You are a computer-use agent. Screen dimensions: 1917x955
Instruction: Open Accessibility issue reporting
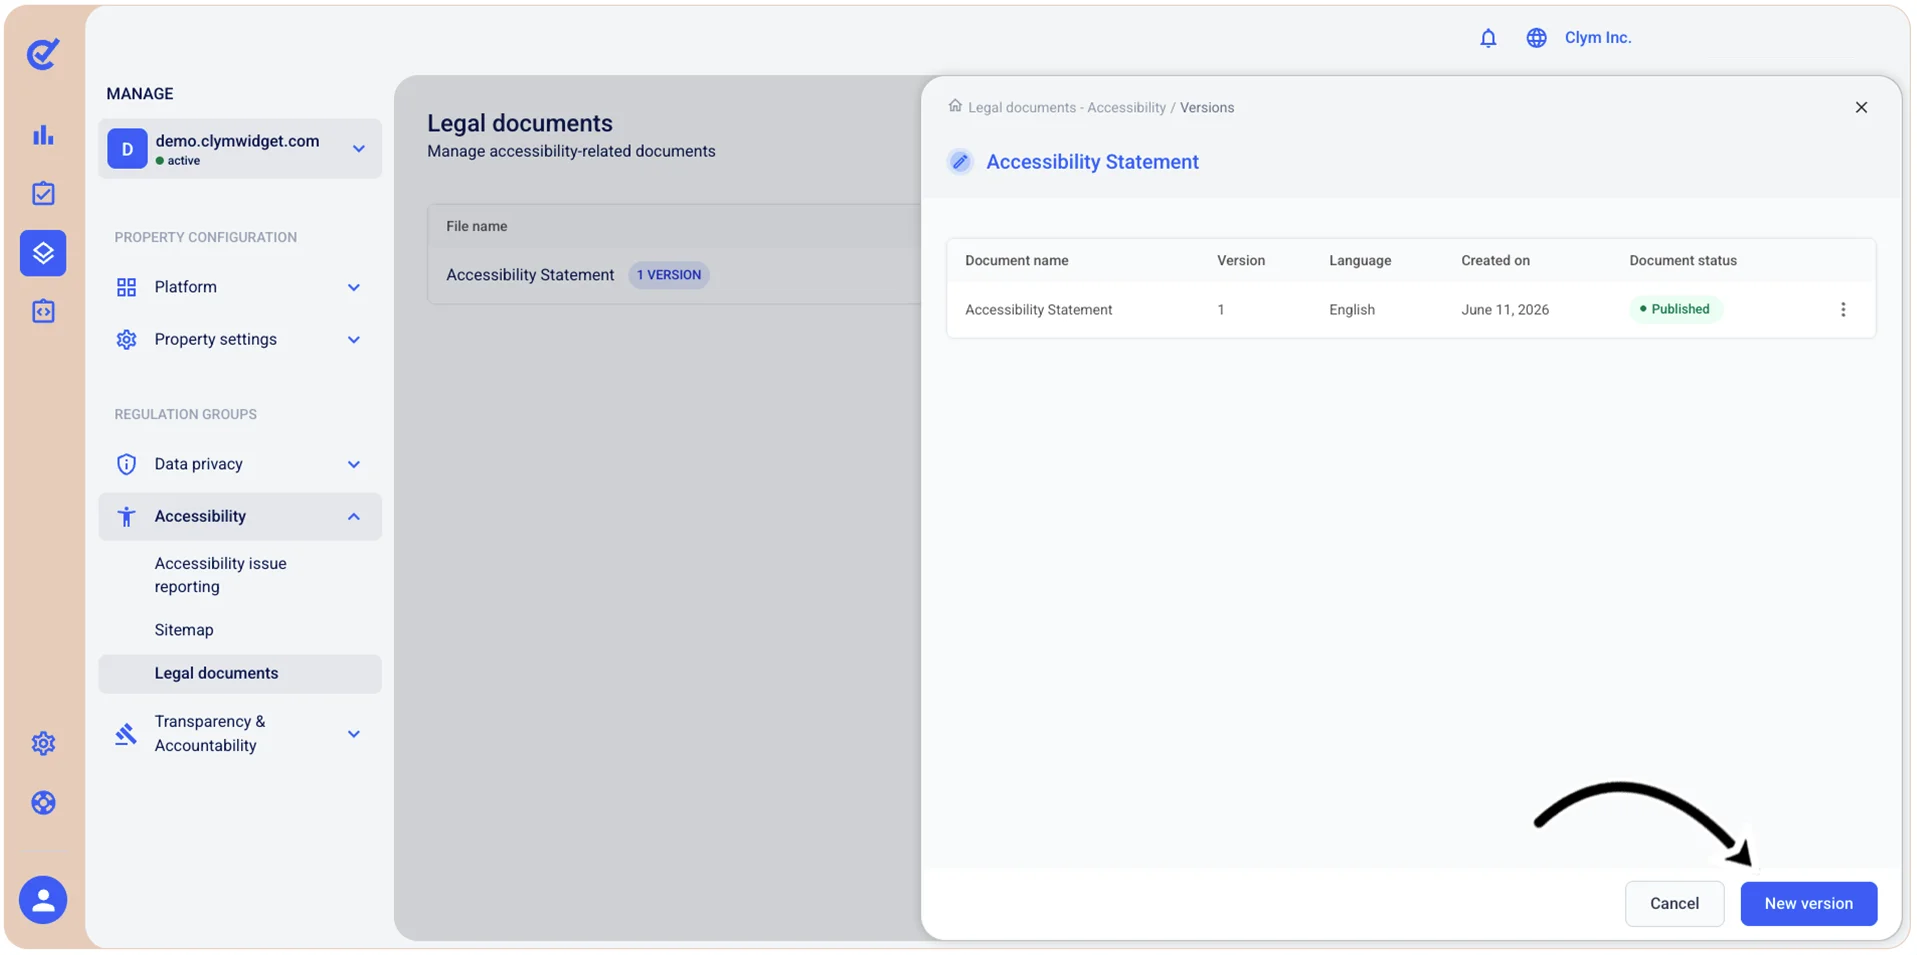[220, 575]
